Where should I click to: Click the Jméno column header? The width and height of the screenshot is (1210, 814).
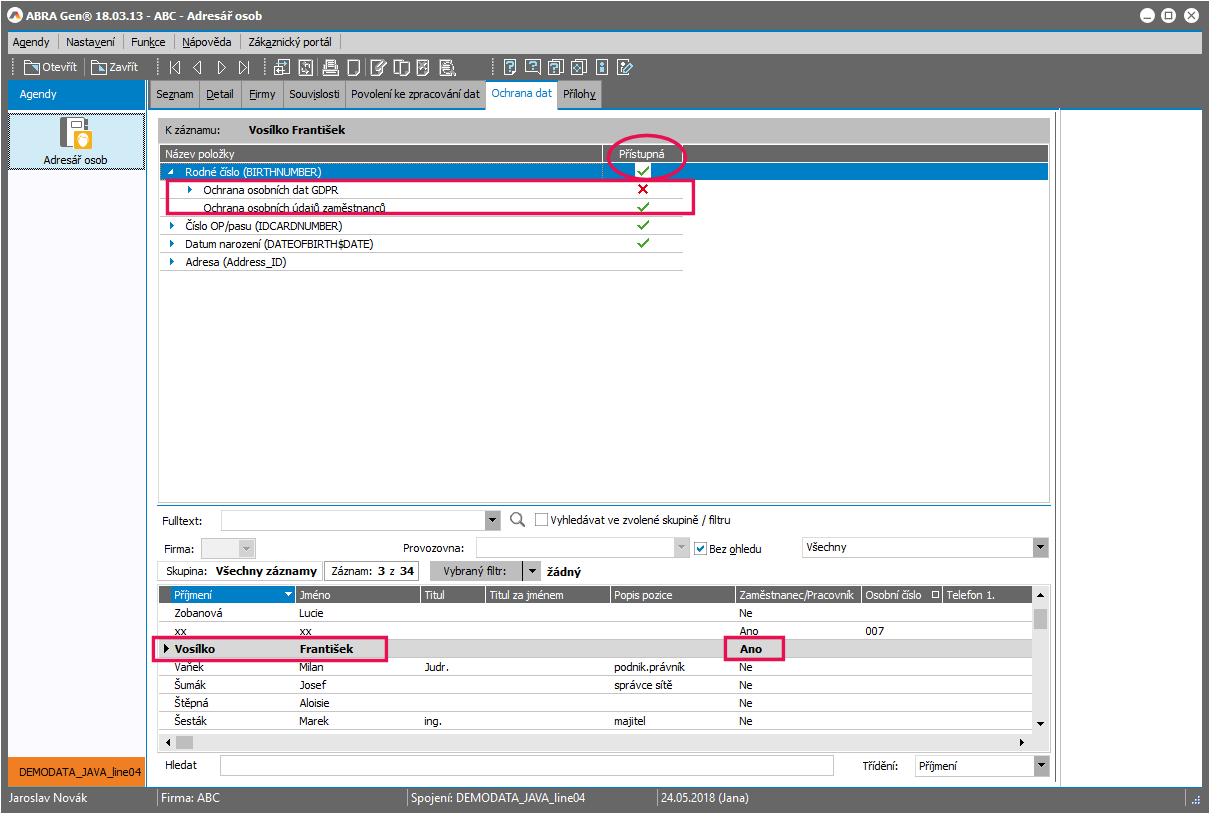pos(358,595)
